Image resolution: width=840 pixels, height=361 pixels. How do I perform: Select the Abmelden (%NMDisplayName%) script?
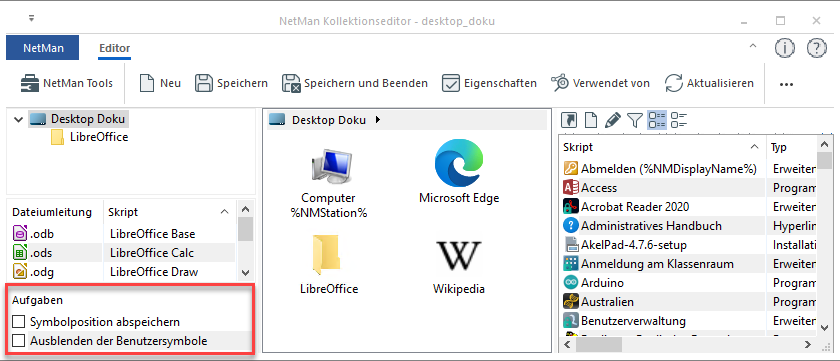688,169
